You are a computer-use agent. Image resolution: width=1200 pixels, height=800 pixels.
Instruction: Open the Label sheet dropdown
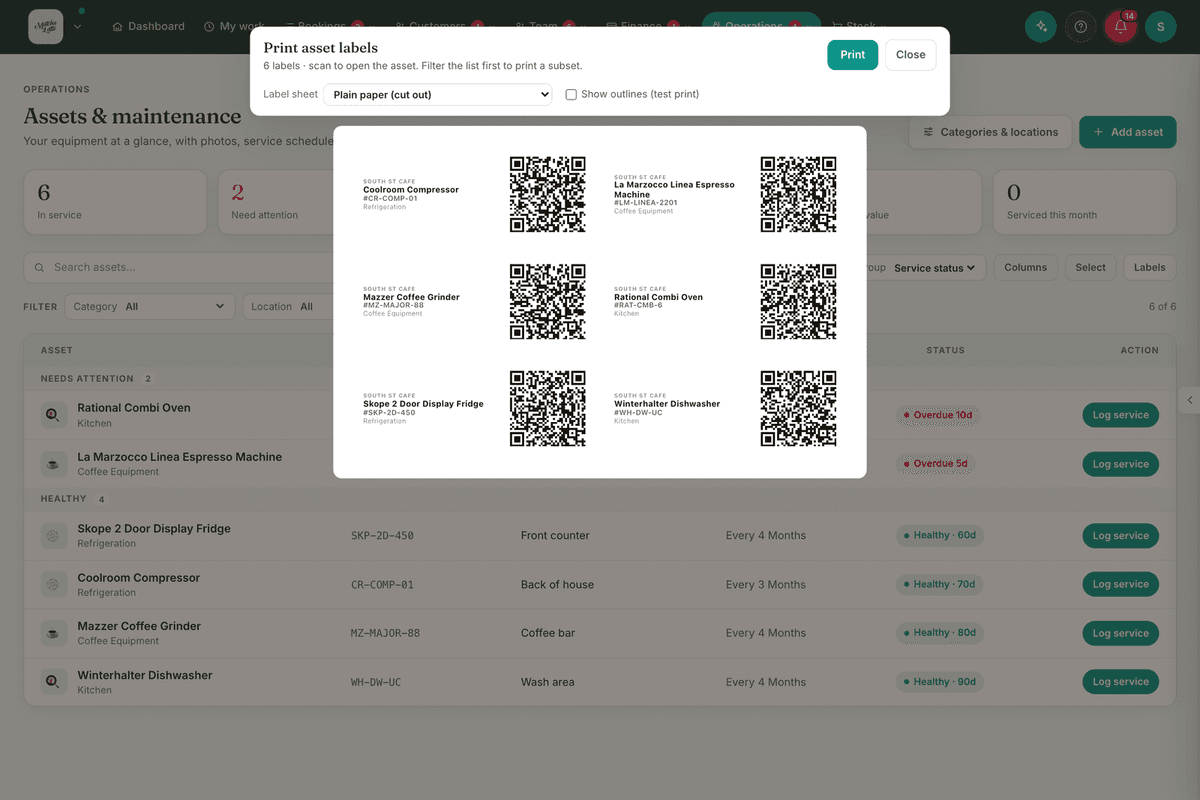[438, 94]
